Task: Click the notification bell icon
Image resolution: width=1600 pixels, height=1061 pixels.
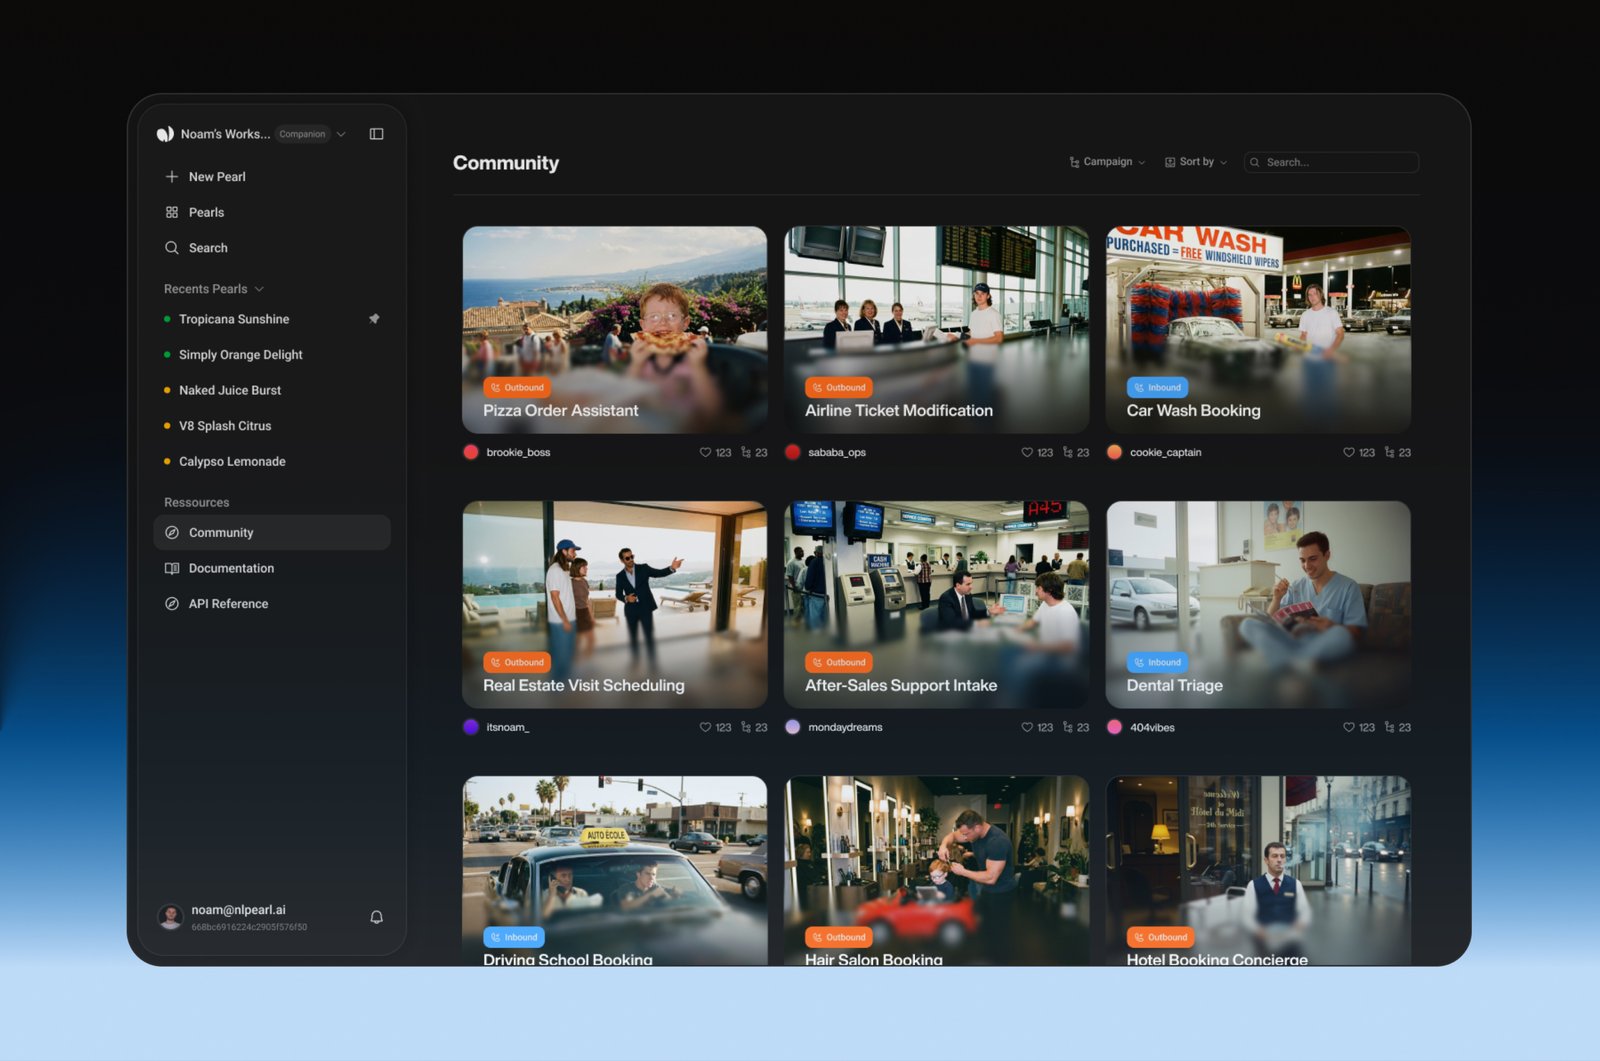Action: [376, 917]
